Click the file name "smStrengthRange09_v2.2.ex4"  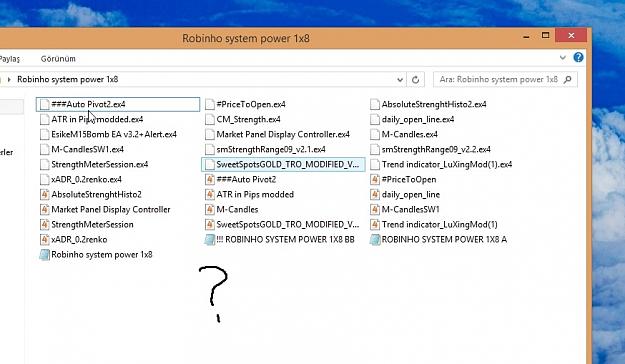(436, 150)
